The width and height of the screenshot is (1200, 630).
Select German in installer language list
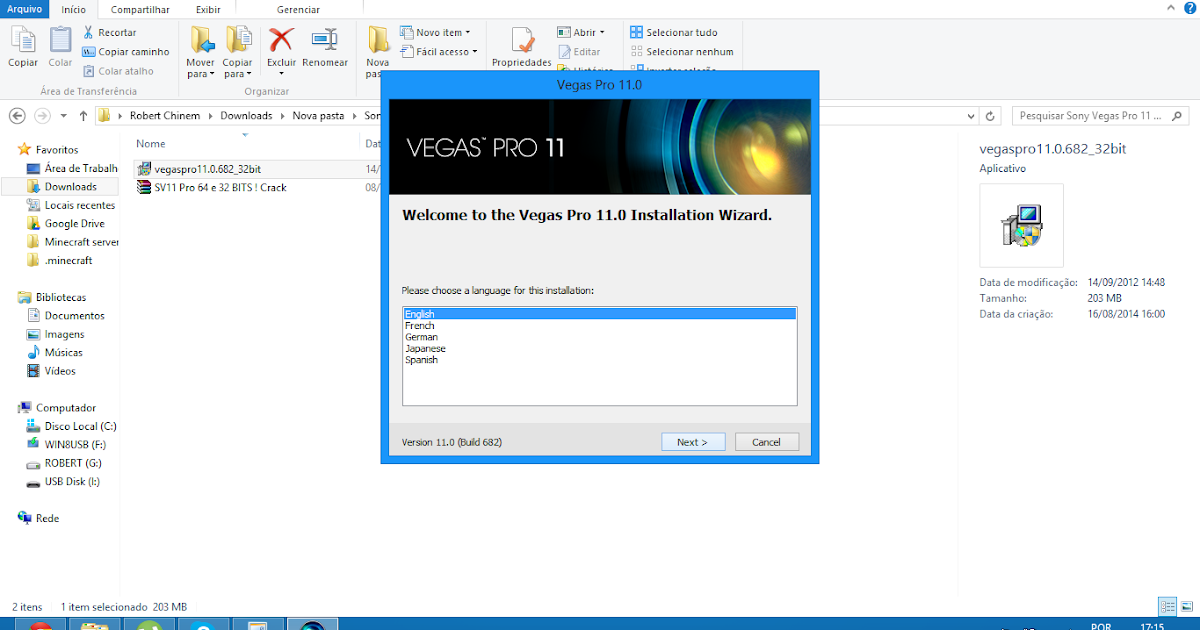pos(599,337)
